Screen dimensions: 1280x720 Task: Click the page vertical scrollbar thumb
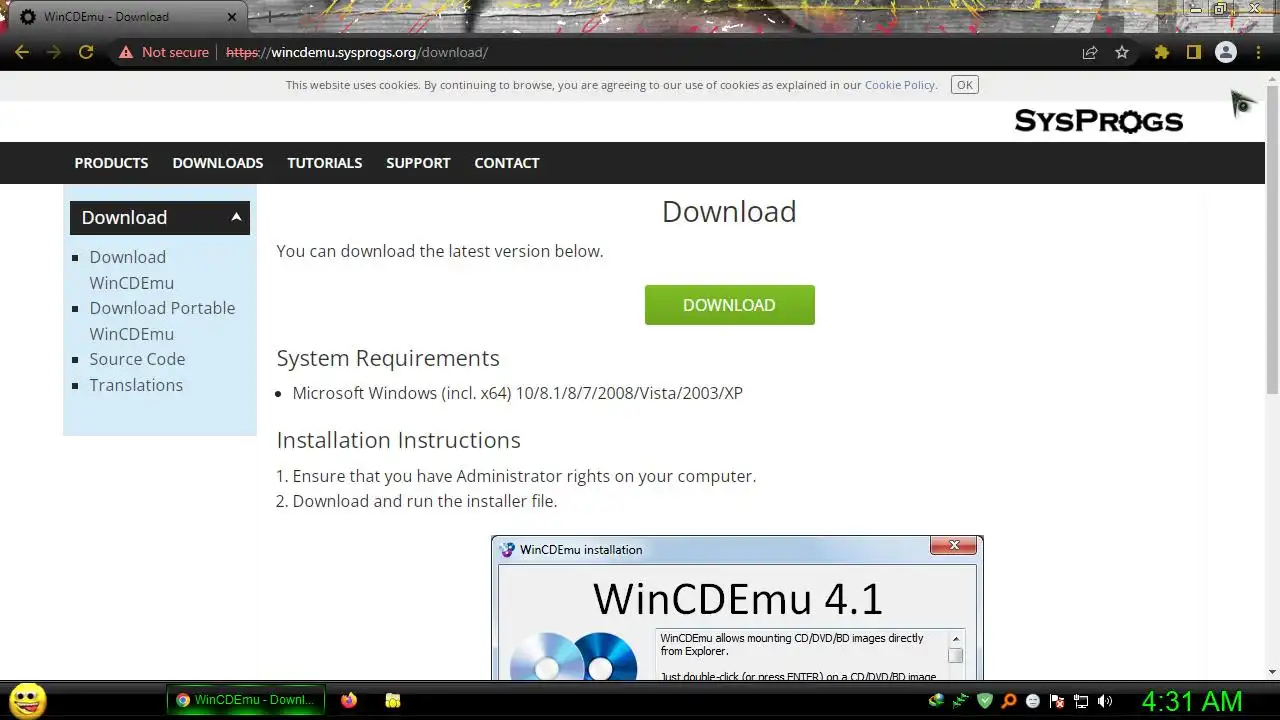[x=1272, y=240]
